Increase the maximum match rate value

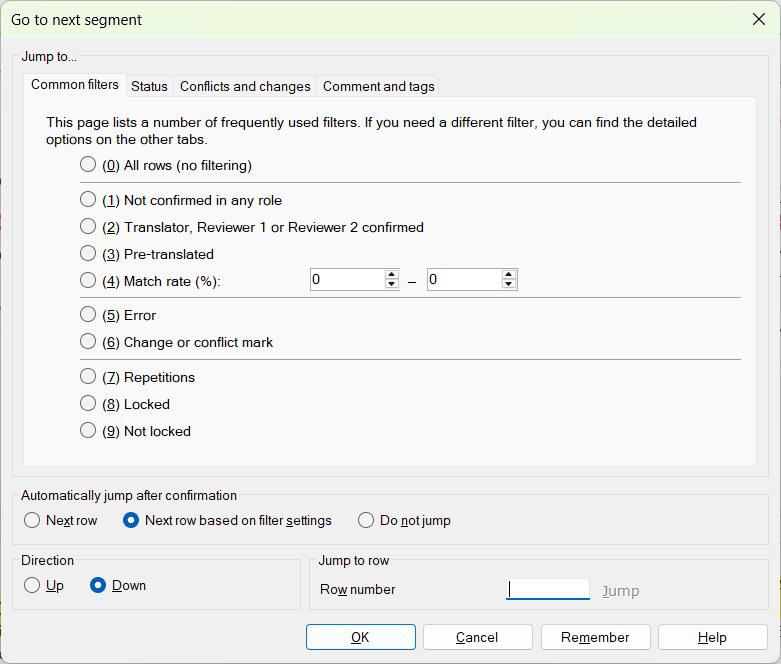509,275
